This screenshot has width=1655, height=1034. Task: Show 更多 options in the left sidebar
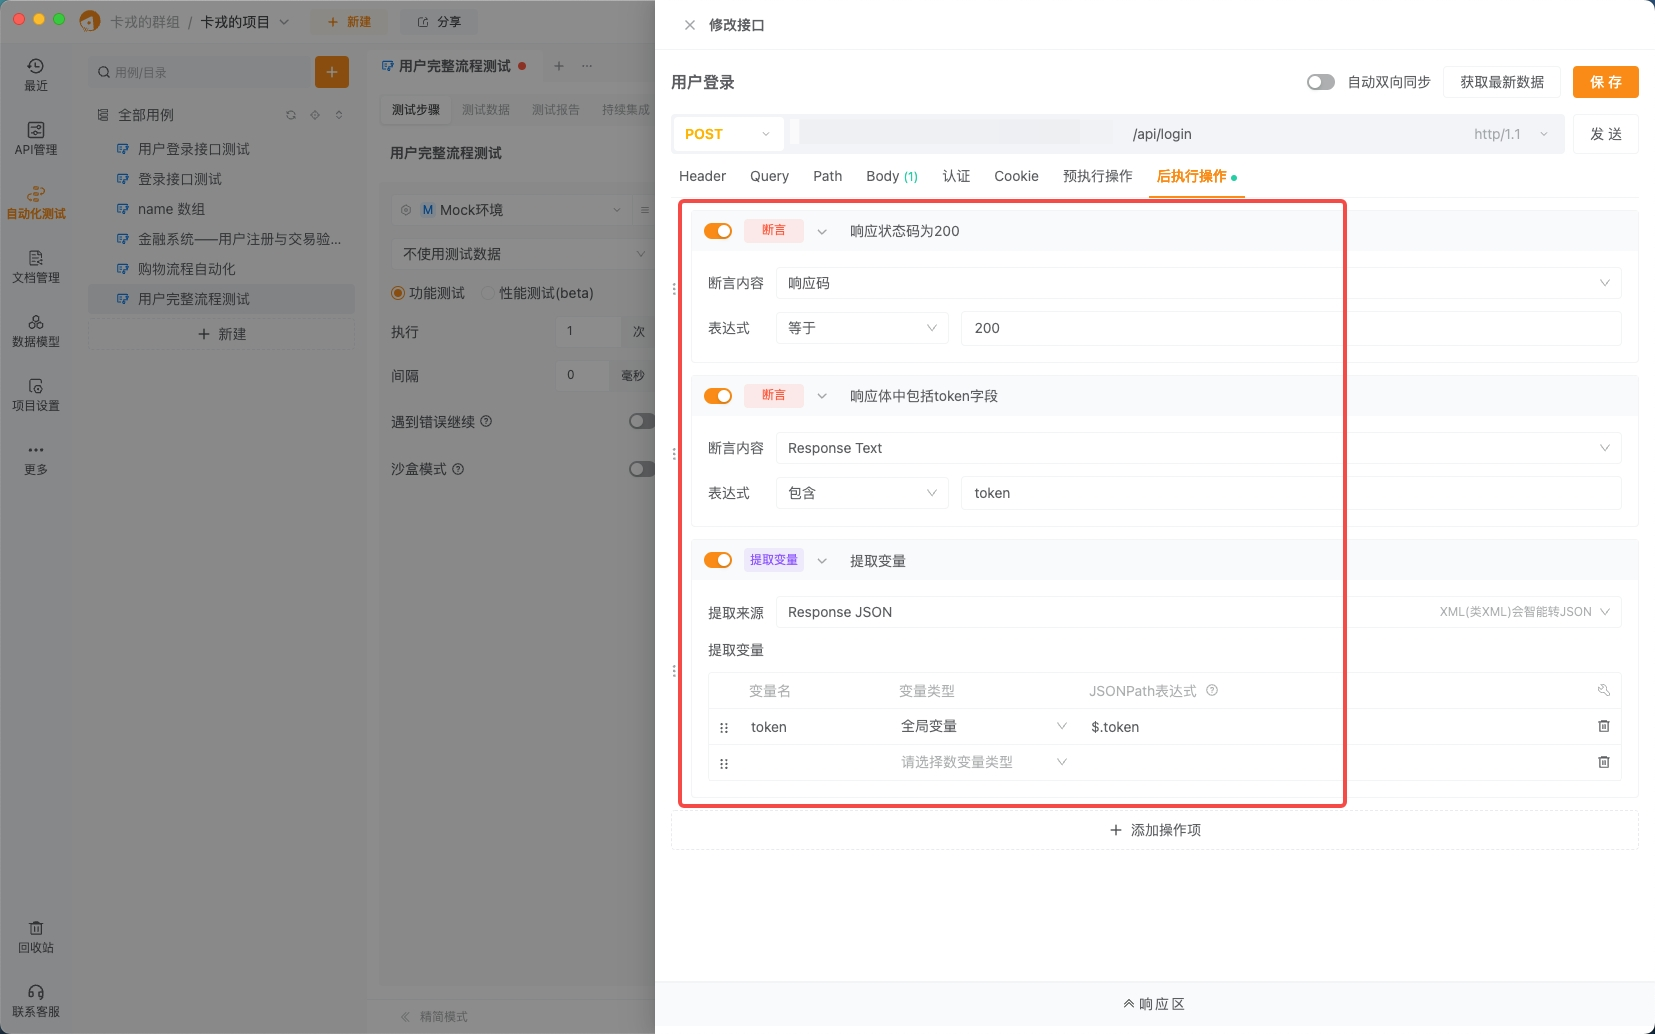coord(36,458)
